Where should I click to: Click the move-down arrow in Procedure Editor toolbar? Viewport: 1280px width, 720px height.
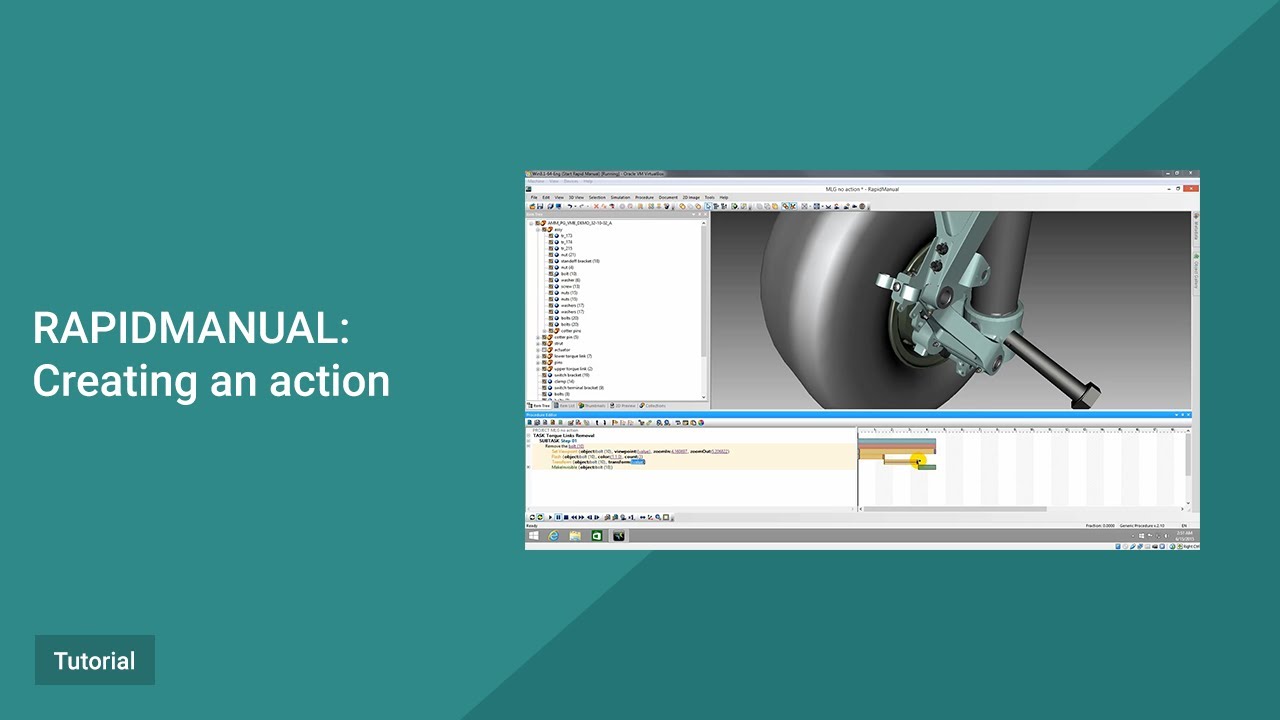605,423
